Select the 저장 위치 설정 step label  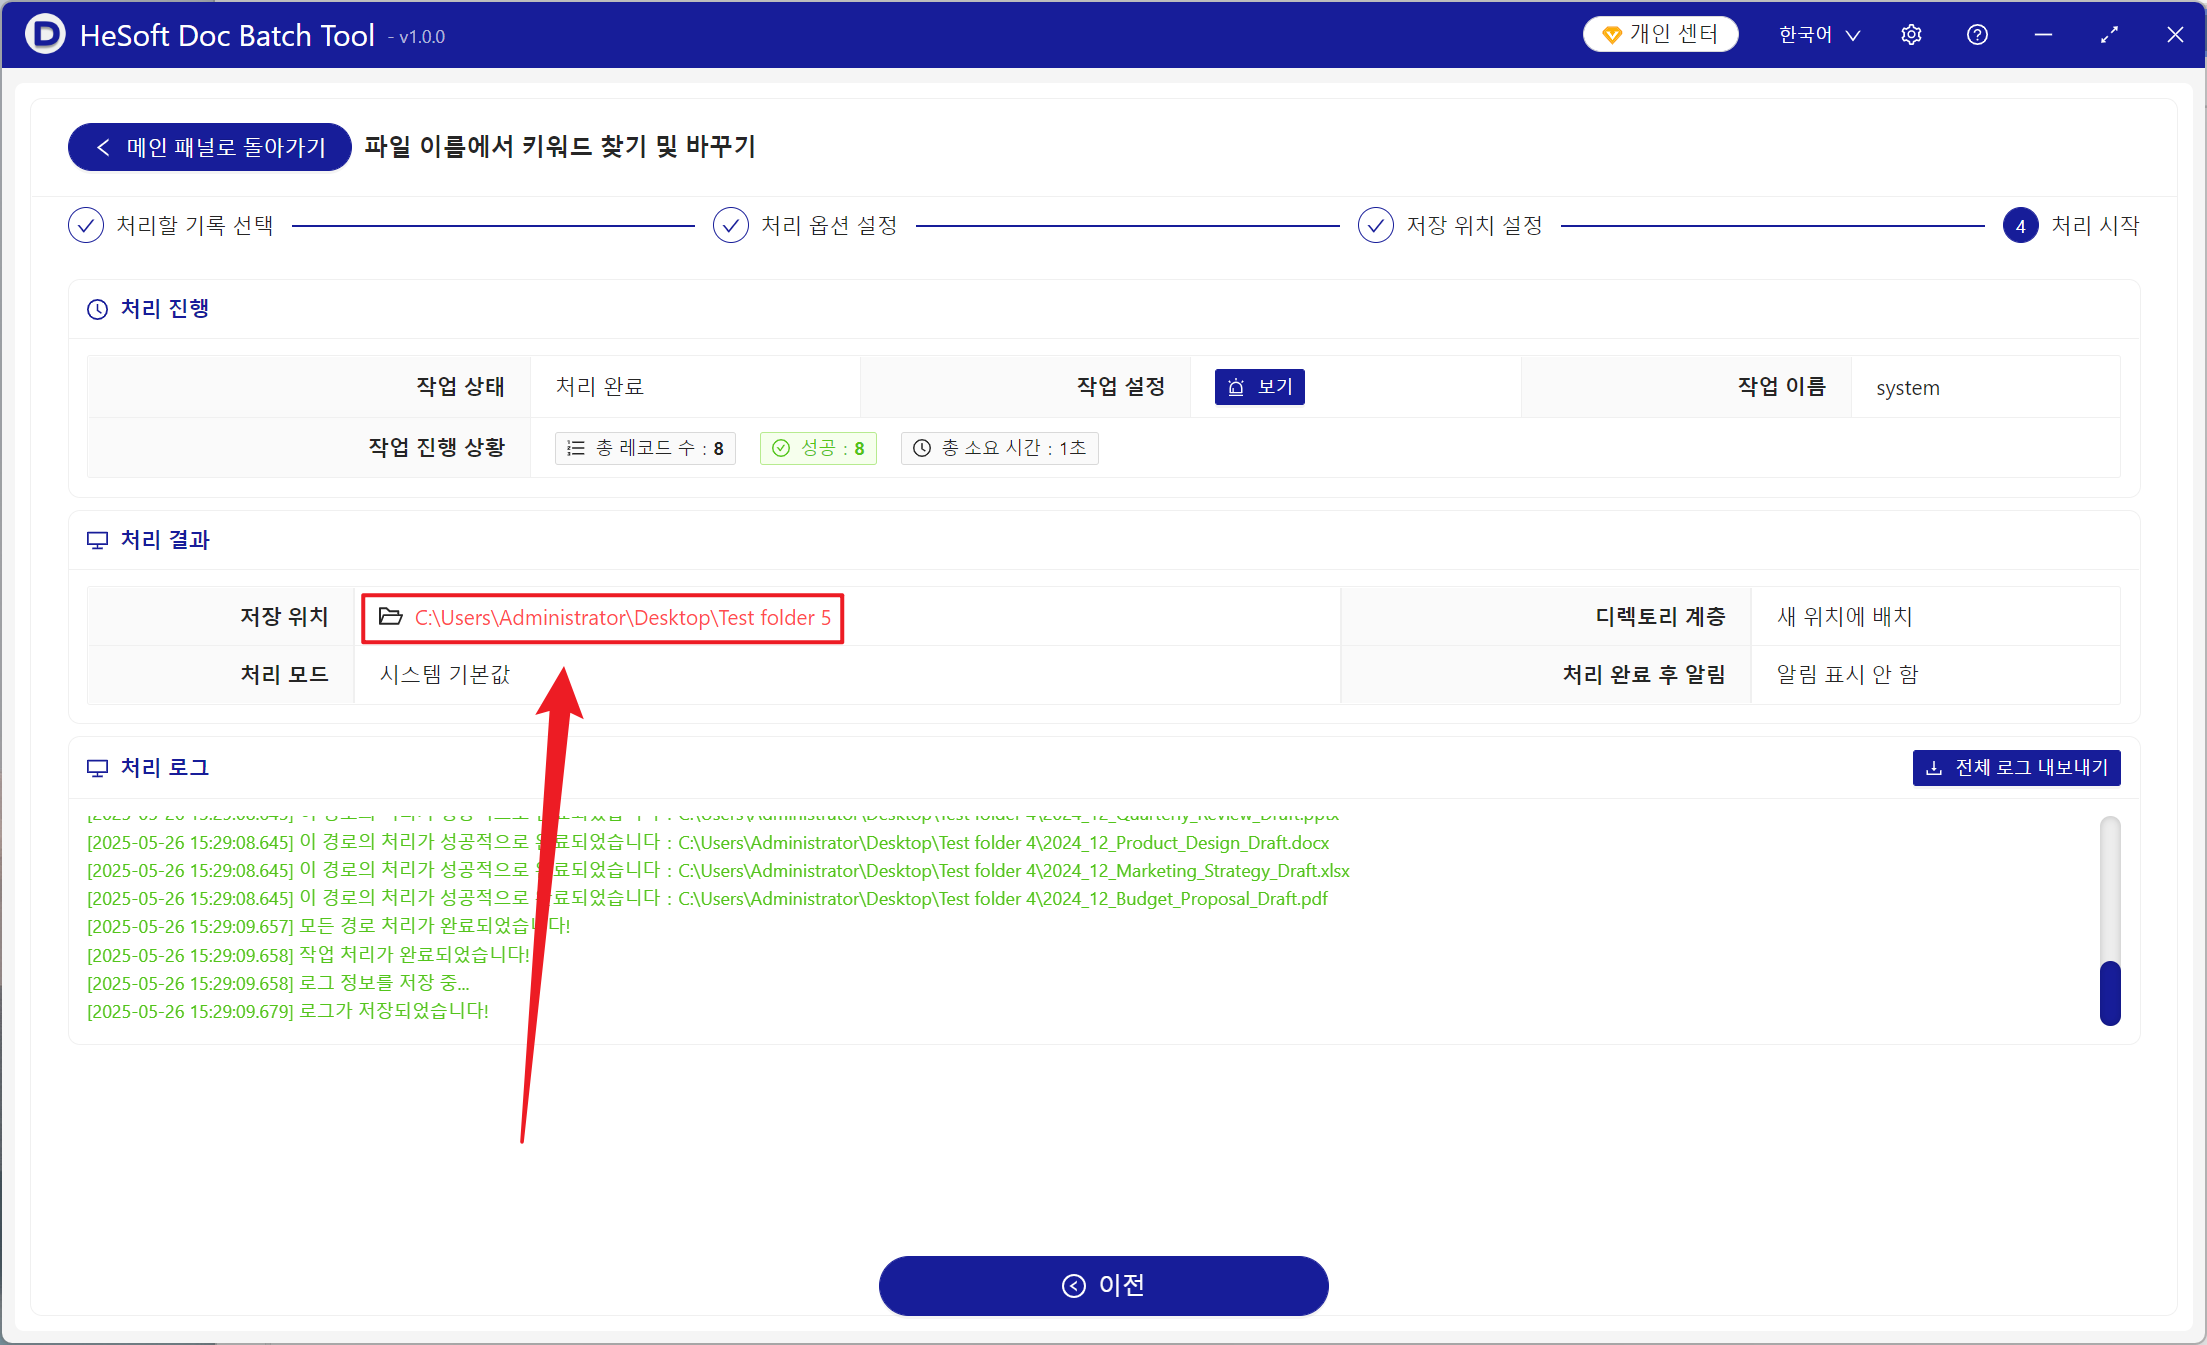pos(1475,226)
